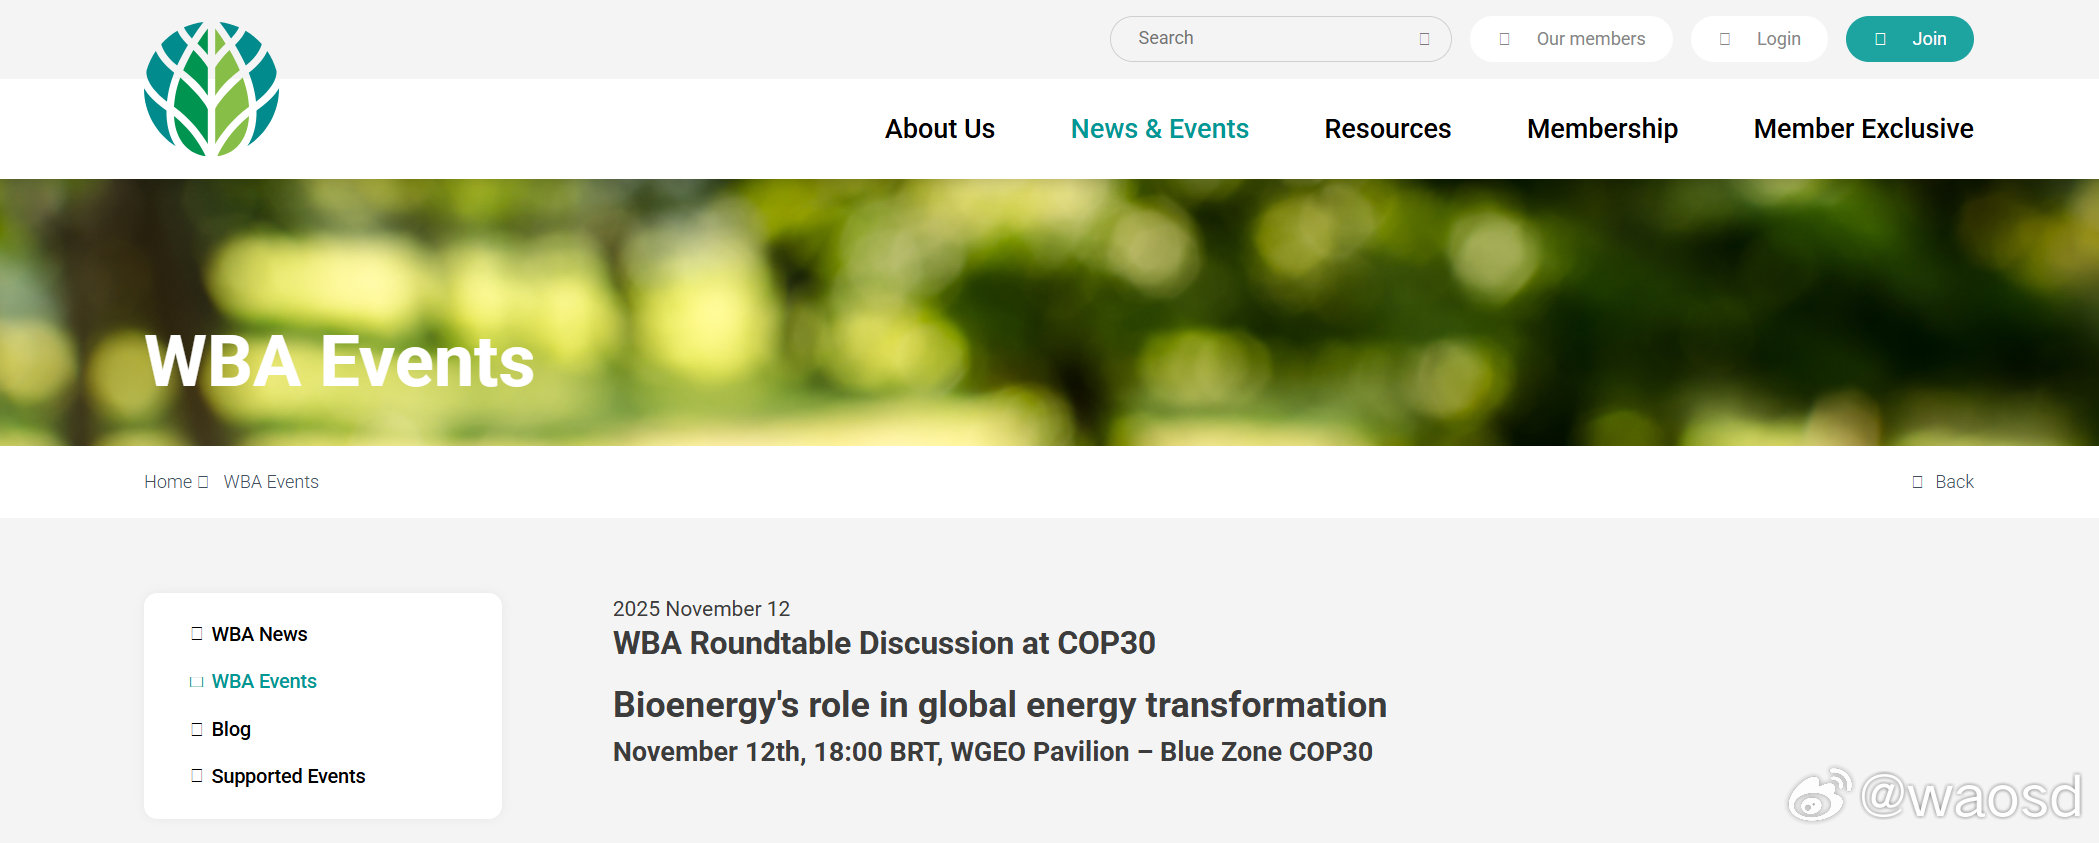Expand the Member Exclusive menu
2099x843 pixels.
click(1863, 129)
